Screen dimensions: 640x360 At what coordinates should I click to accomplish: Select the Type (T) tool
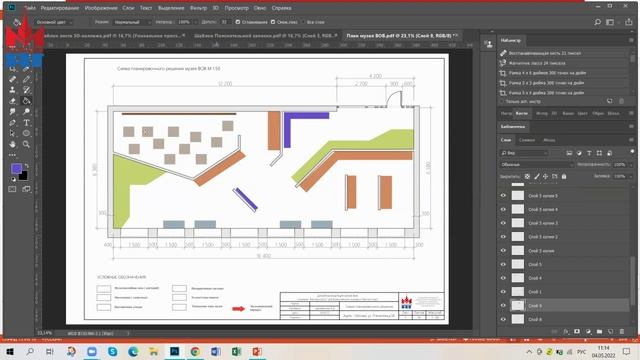click(x=26, y=122)
